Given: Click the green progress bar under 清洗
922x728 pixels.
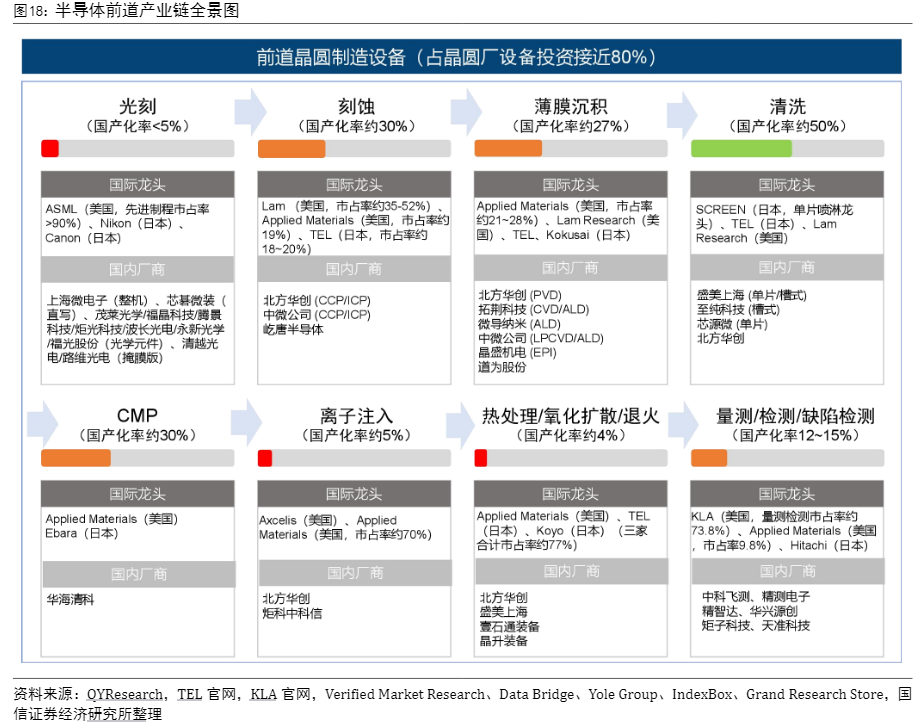Looking at the screenshot, I should (x=741, y=149).
